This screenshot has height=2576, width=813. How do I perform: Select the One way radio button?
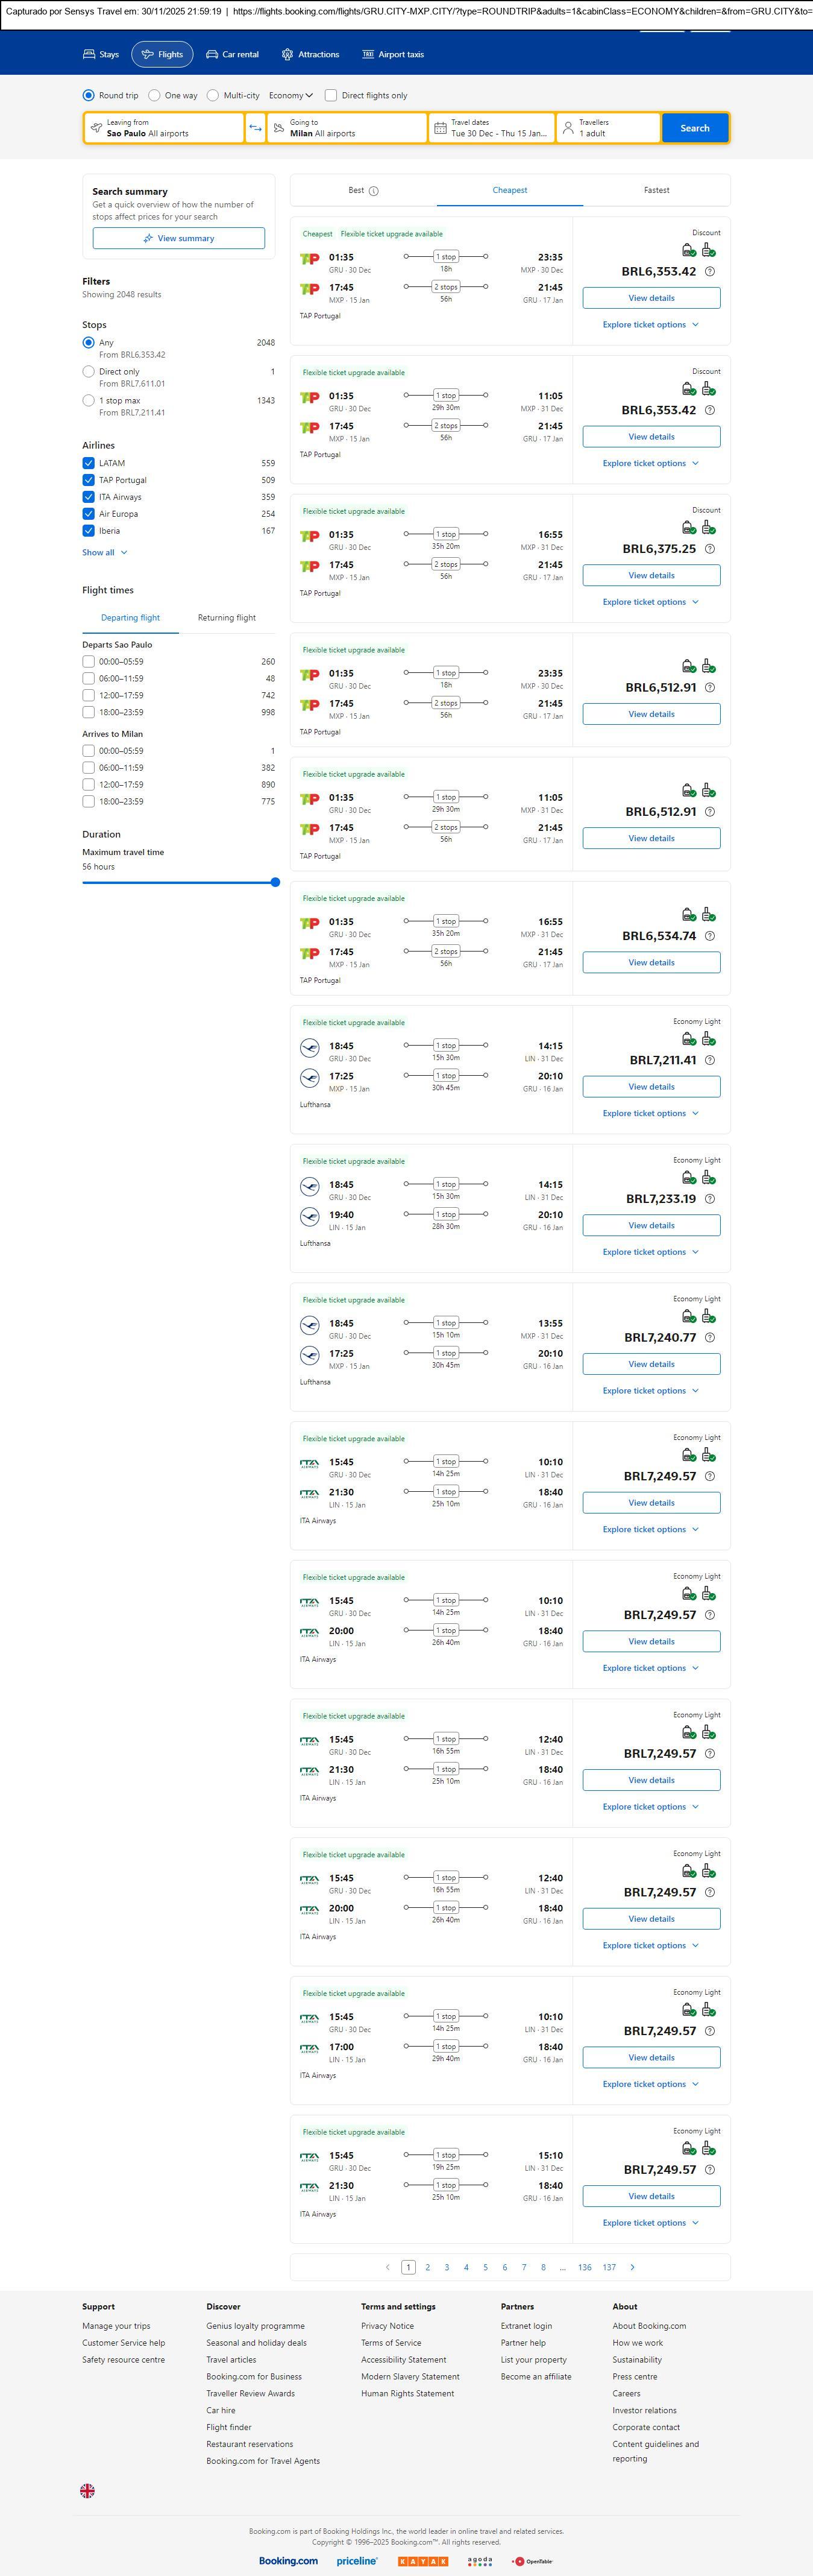[154, 96]
